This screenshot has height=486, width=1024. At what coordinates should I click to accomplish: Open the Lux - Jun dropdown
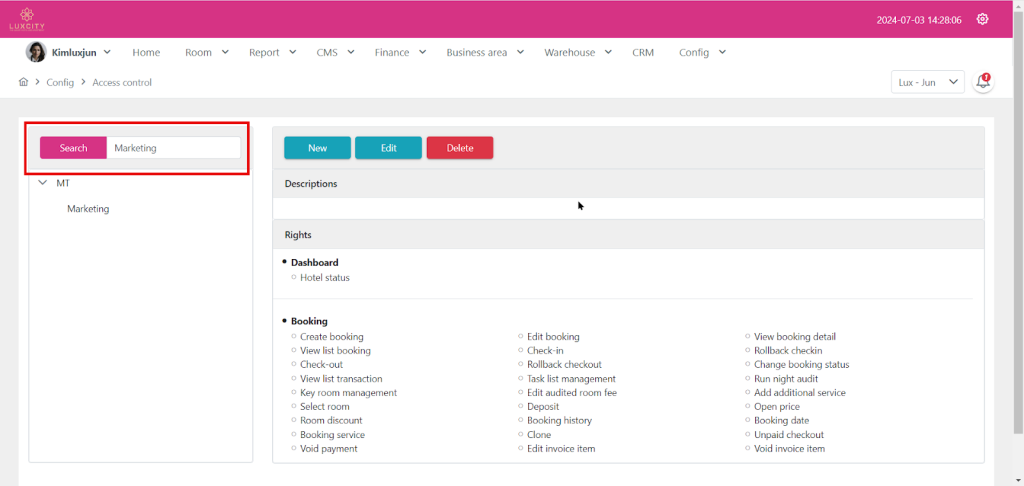click(x=927, y=82)
